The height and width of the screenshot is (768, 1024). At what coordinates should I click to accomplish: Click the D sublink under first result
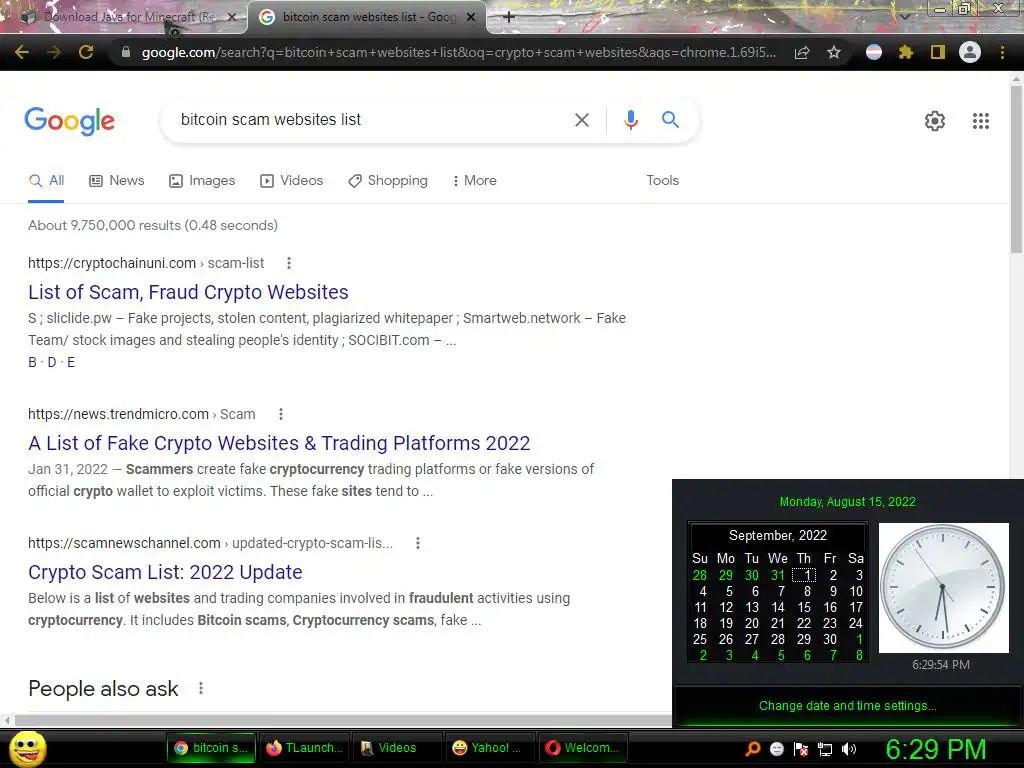[x=52, y=362]
